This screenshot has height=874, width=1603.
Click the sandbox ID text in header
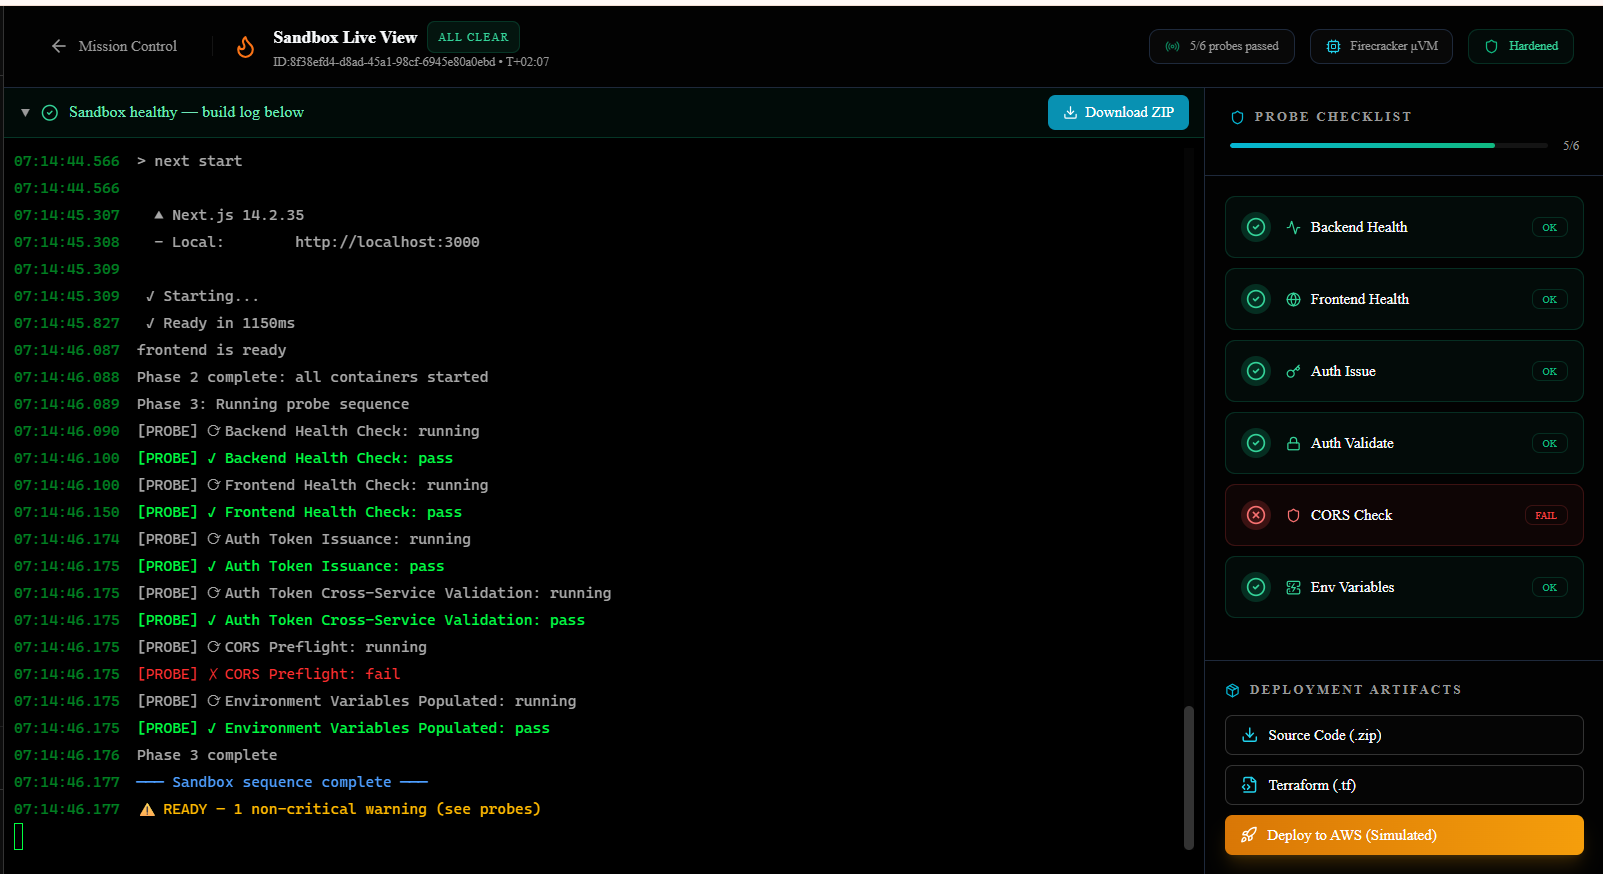[x=384, y=62]
